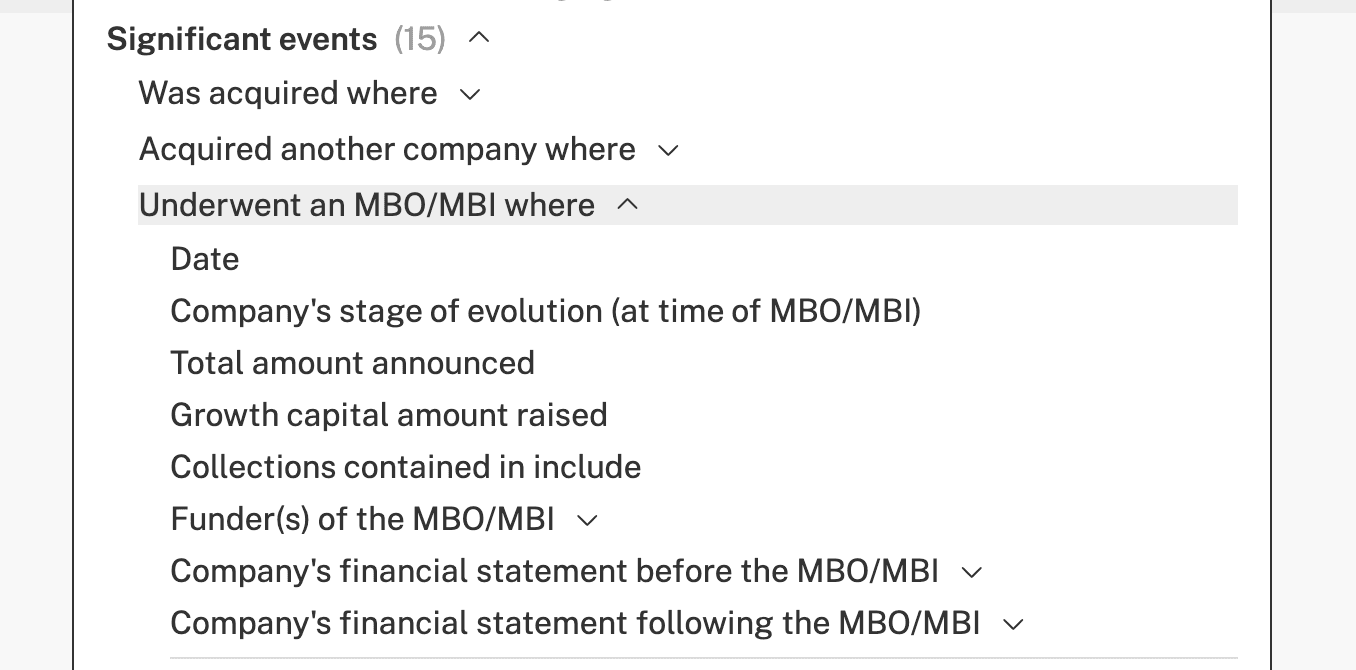The image size is (1356, 670).
Task: Choose the Date filter option
Action: (205, 259)
